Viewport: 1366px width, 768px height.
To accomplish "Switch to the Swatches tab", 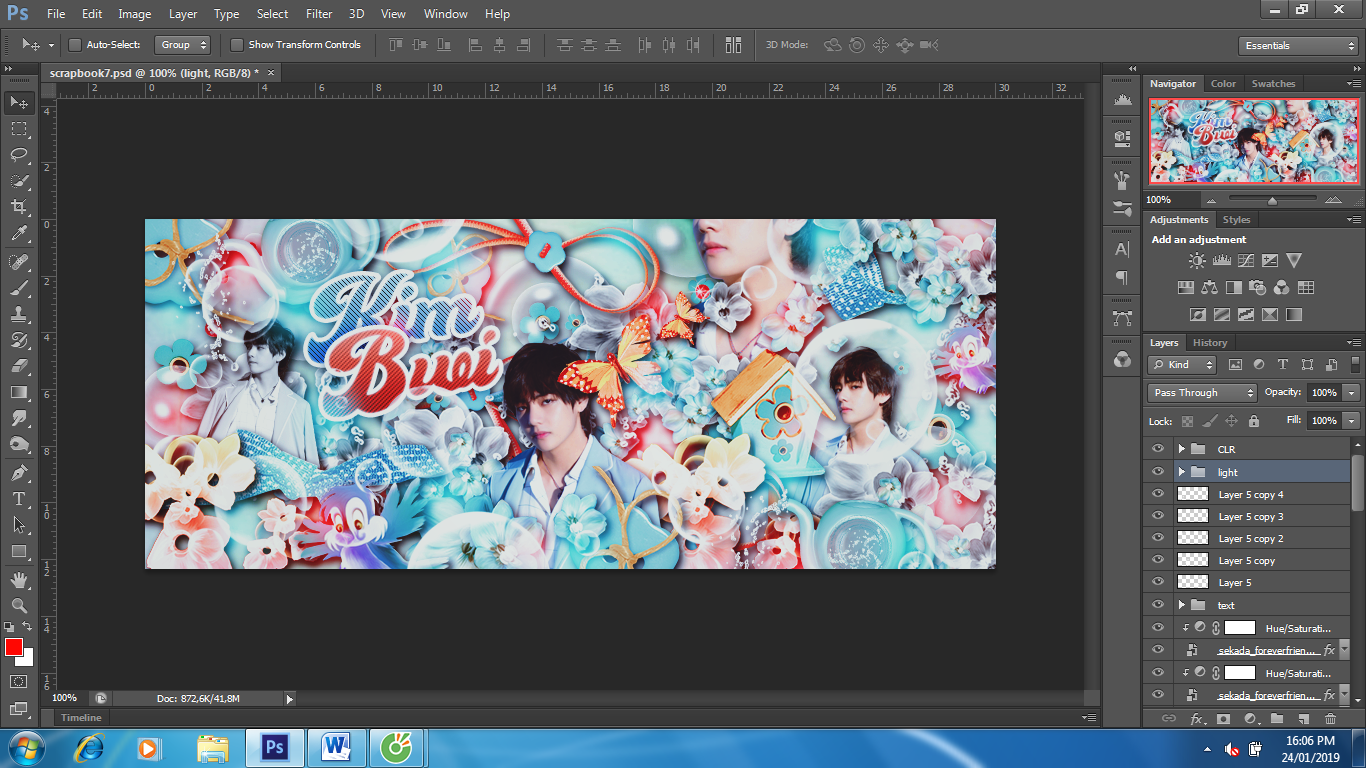I will click(x=1273, y=84).
